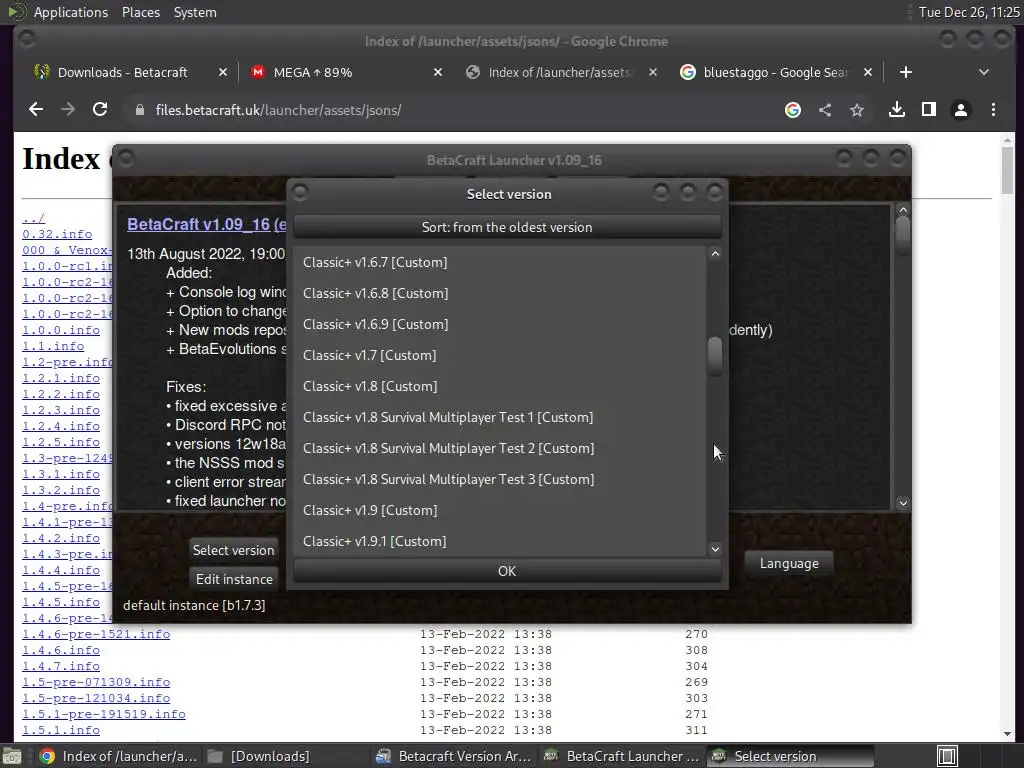The width and height of the screenshot is (1024, 768).
Task: Open 1.5.1.info link
Action: (x=61, y=730)
